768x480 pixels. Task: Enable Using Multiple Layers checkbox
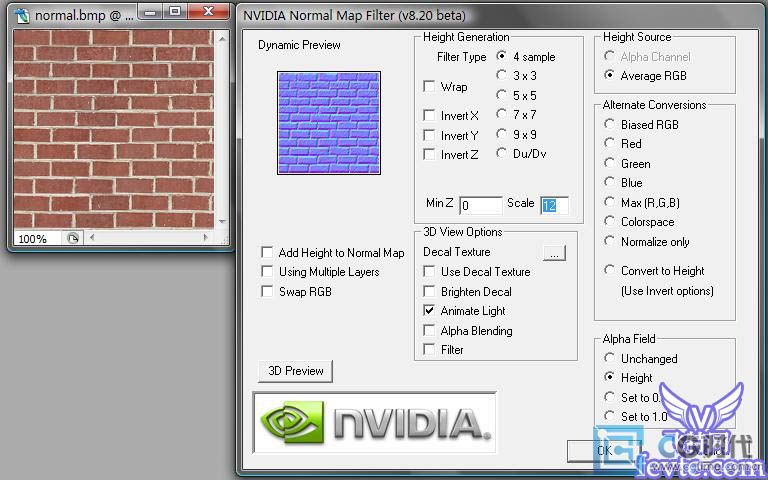[267, 271]
